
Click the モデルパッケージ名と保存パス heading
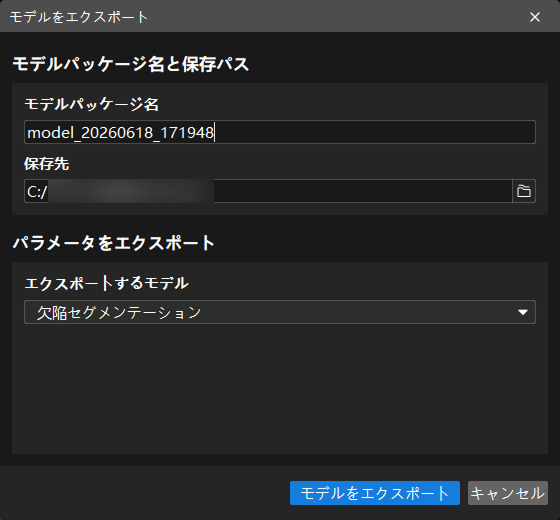point(131,64)
